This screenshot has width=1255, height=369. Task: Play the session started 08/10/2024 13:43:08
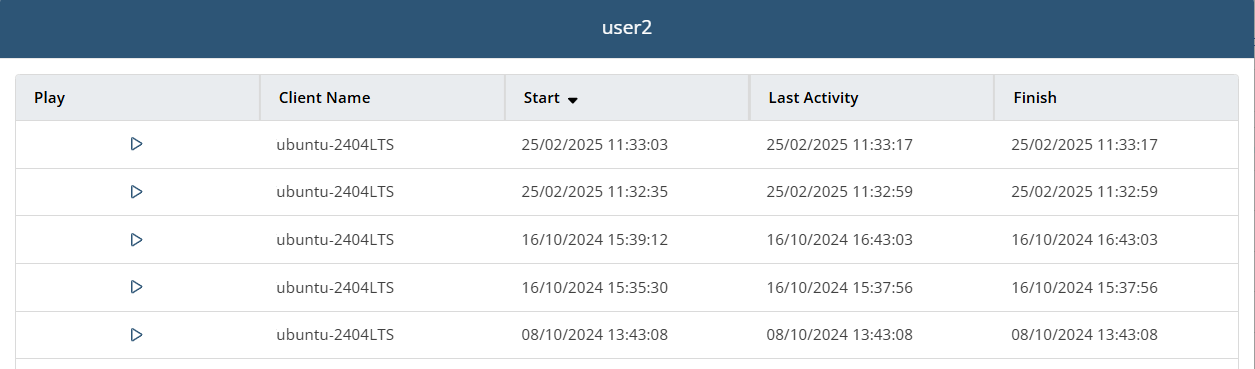coord(137,335)
